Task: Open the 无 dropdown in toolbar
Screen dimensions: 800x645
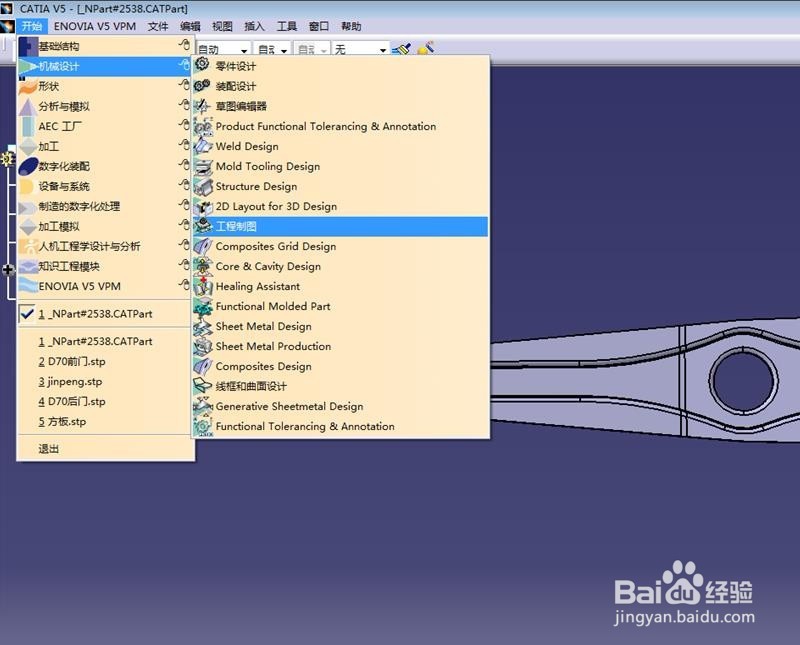Action: coord(383,50)
